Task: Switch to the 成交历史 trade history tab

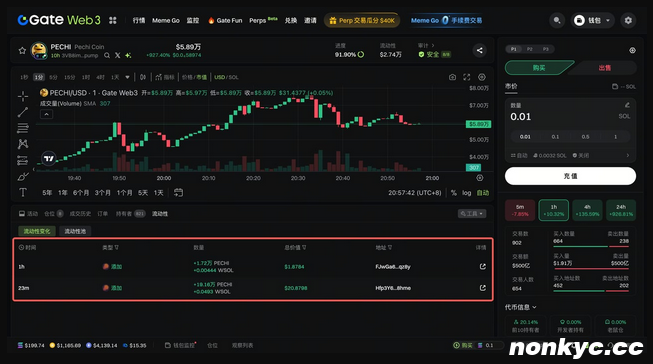Action: pos(80,214)
